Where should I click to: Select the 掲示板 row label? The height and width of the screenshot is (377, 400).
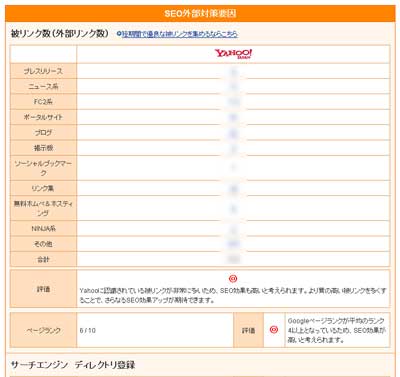[43, 148]
